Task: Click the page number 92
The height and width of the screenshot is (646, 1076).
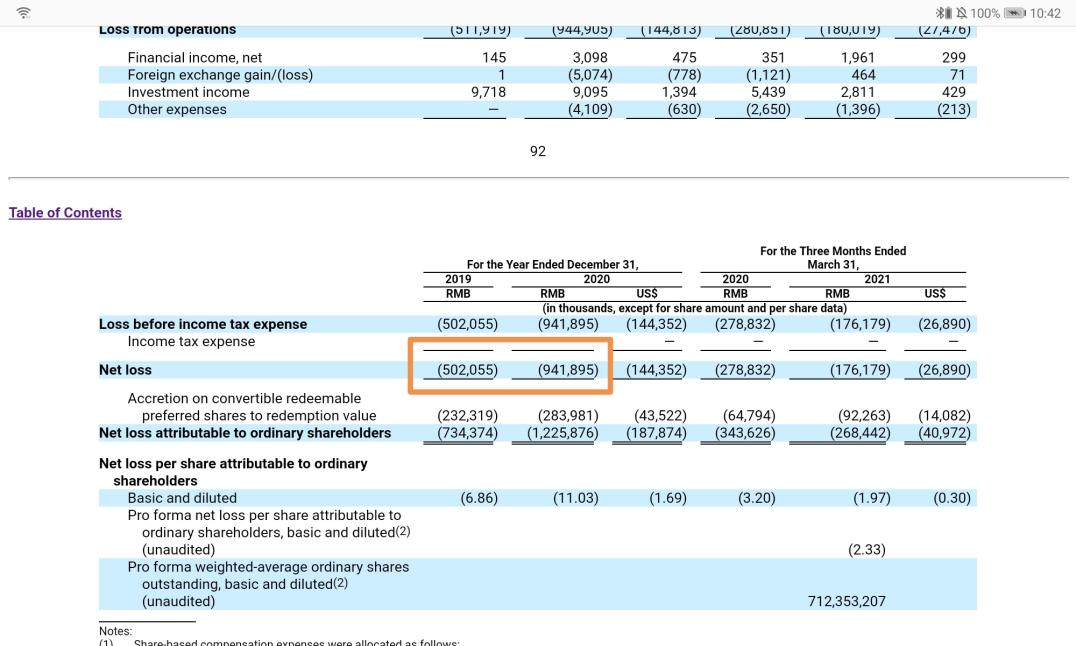Action: point(537,152)
